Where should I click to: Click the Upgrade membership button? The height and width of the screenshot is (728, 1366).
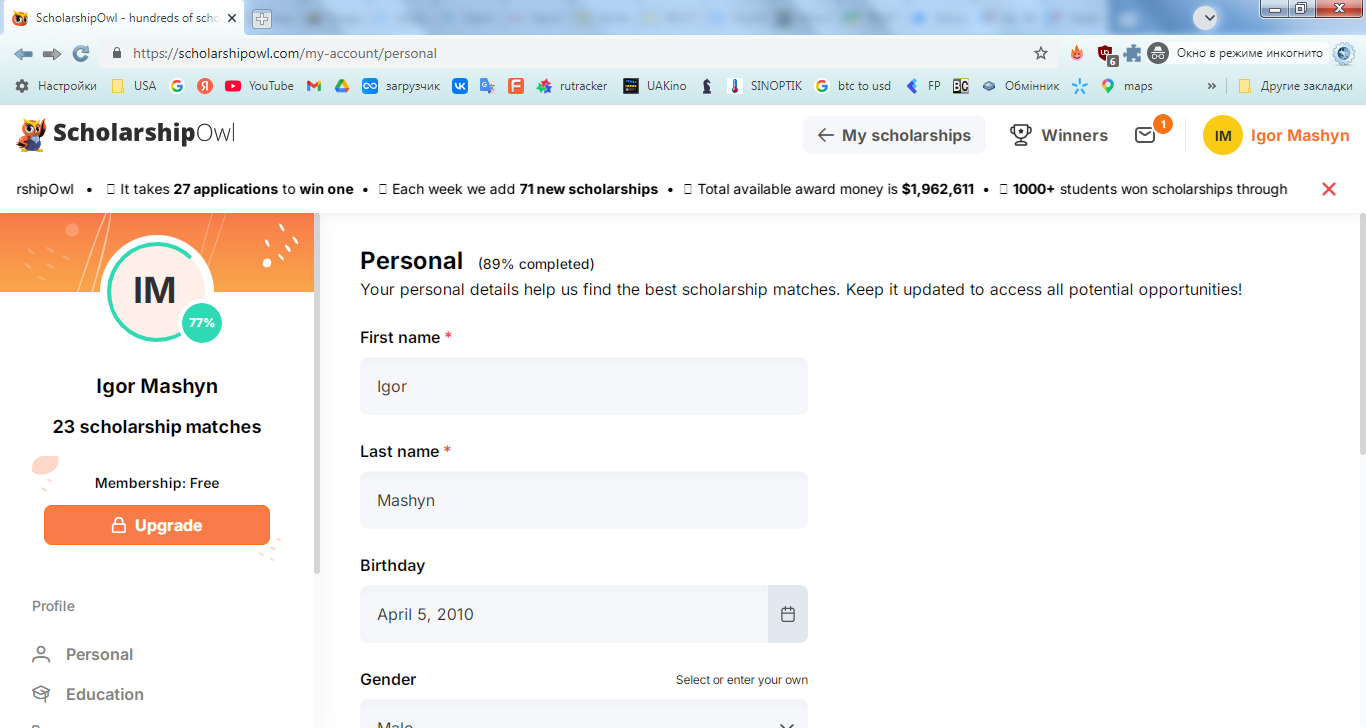[x=157, y=525]
